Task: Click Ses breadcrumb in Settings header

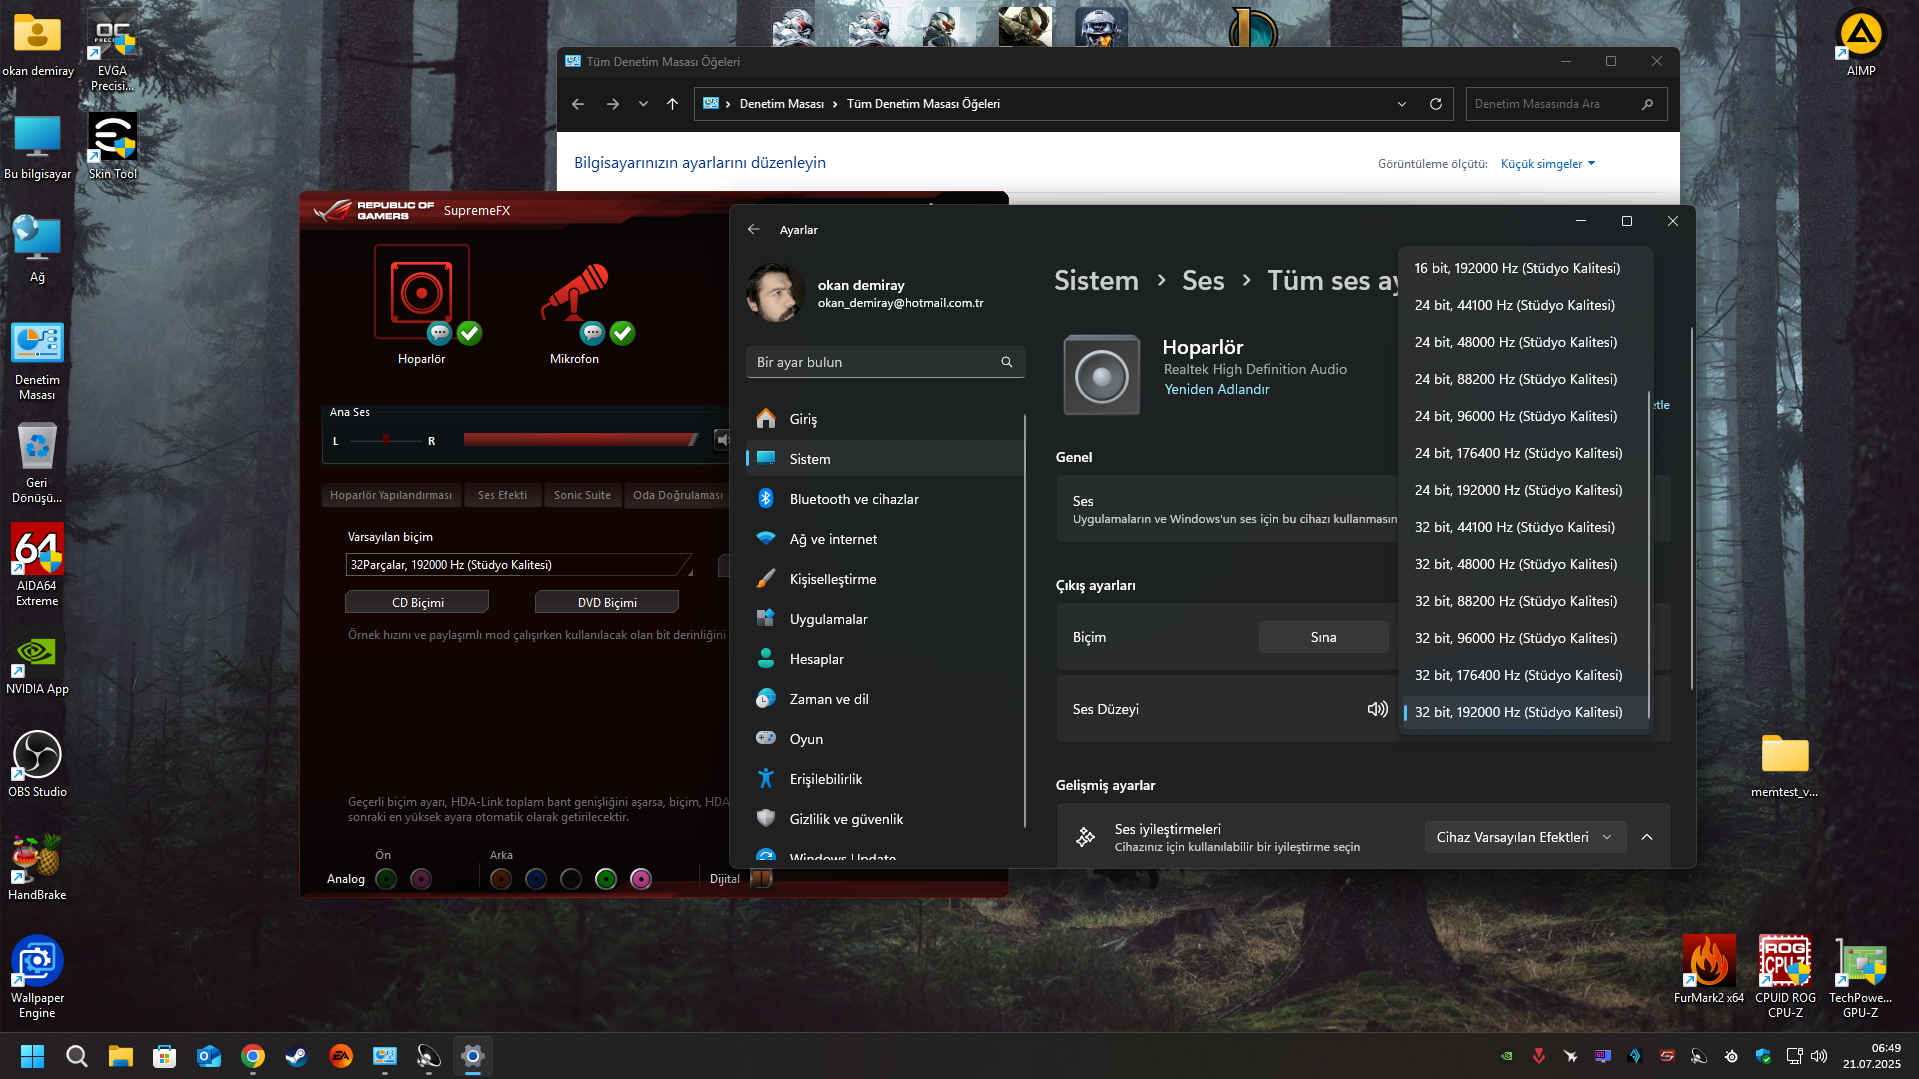Action: pos(1203,281)
